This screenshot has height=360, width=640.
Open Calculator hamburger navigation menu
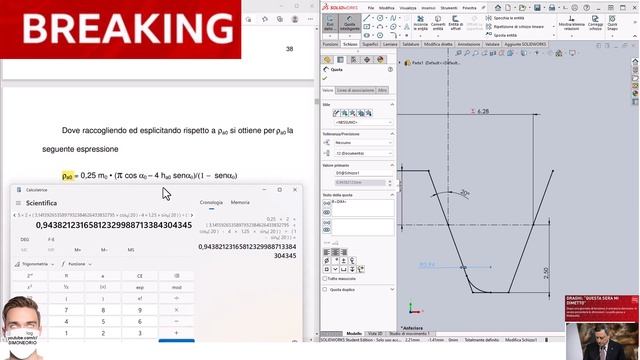pos(18,203)
